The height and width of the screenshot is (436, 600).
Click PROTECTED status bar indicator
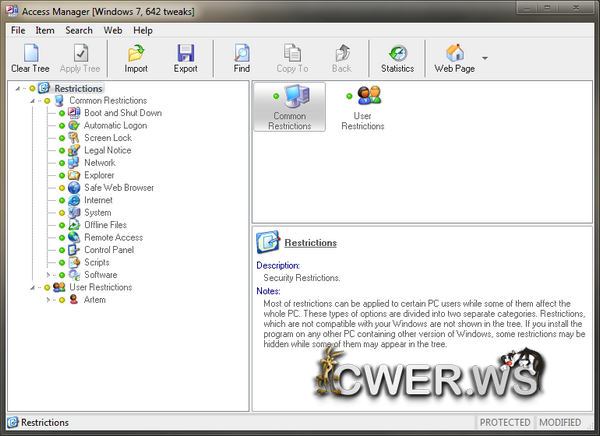505,422
